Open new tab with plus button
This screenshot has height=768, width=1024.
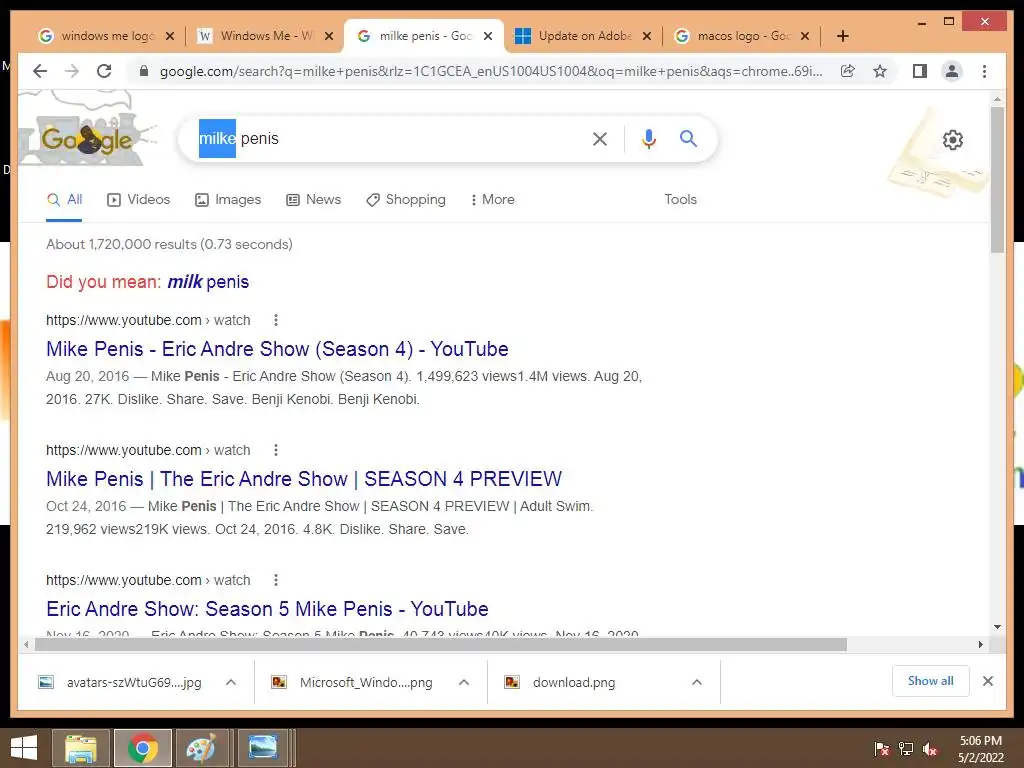click(843, 36)
